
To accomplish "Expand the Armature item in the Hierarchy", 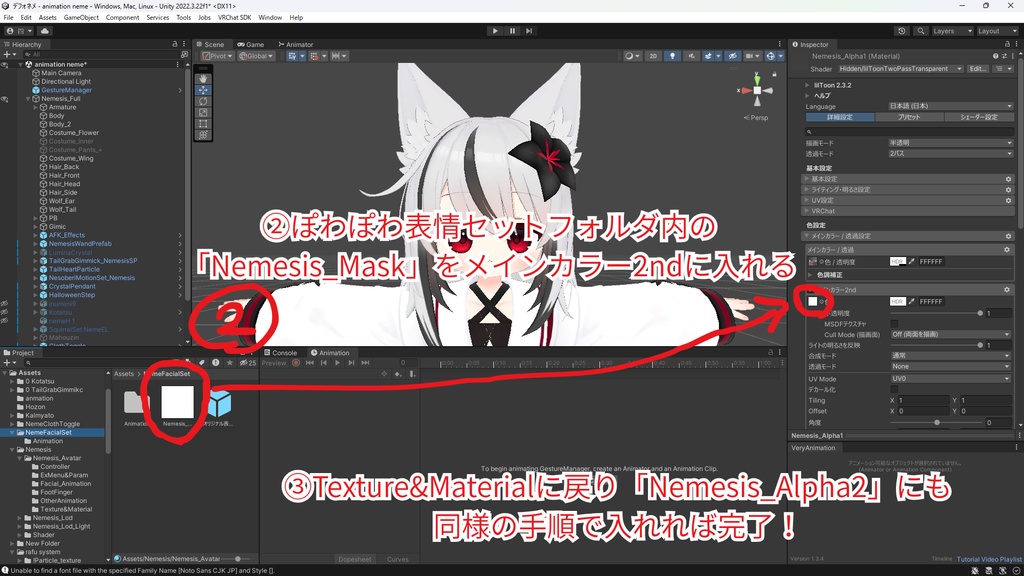I will tap(36, 105).
